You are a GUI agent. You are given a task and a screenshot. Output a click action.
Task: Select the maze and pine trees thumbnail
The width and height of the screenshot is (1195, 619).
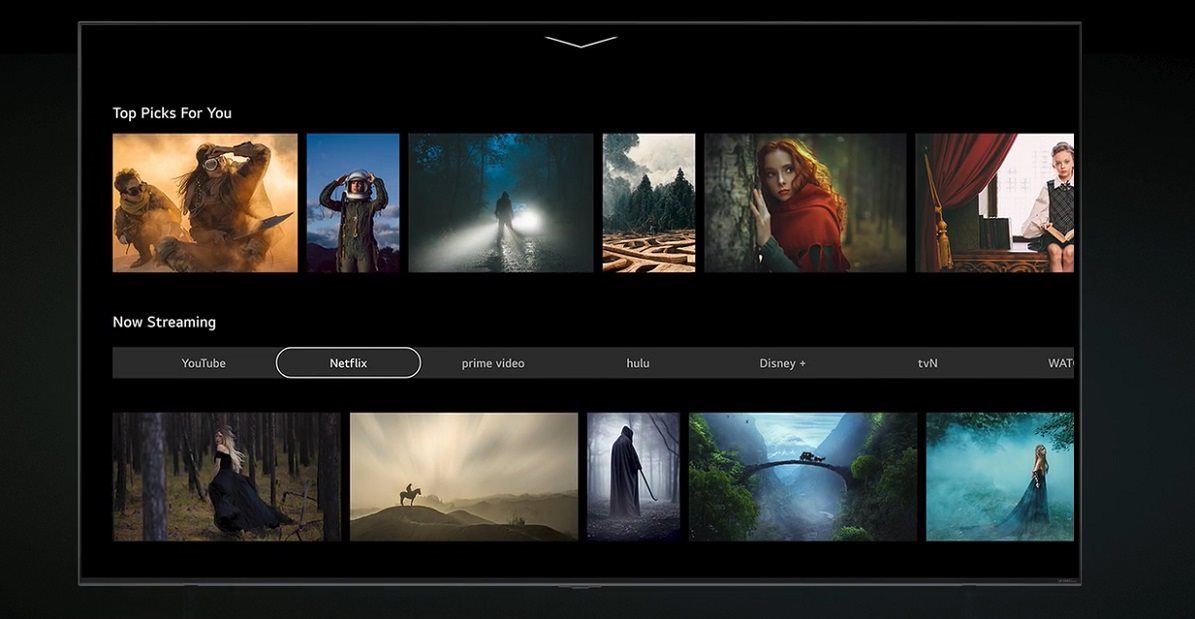point(649,203)
